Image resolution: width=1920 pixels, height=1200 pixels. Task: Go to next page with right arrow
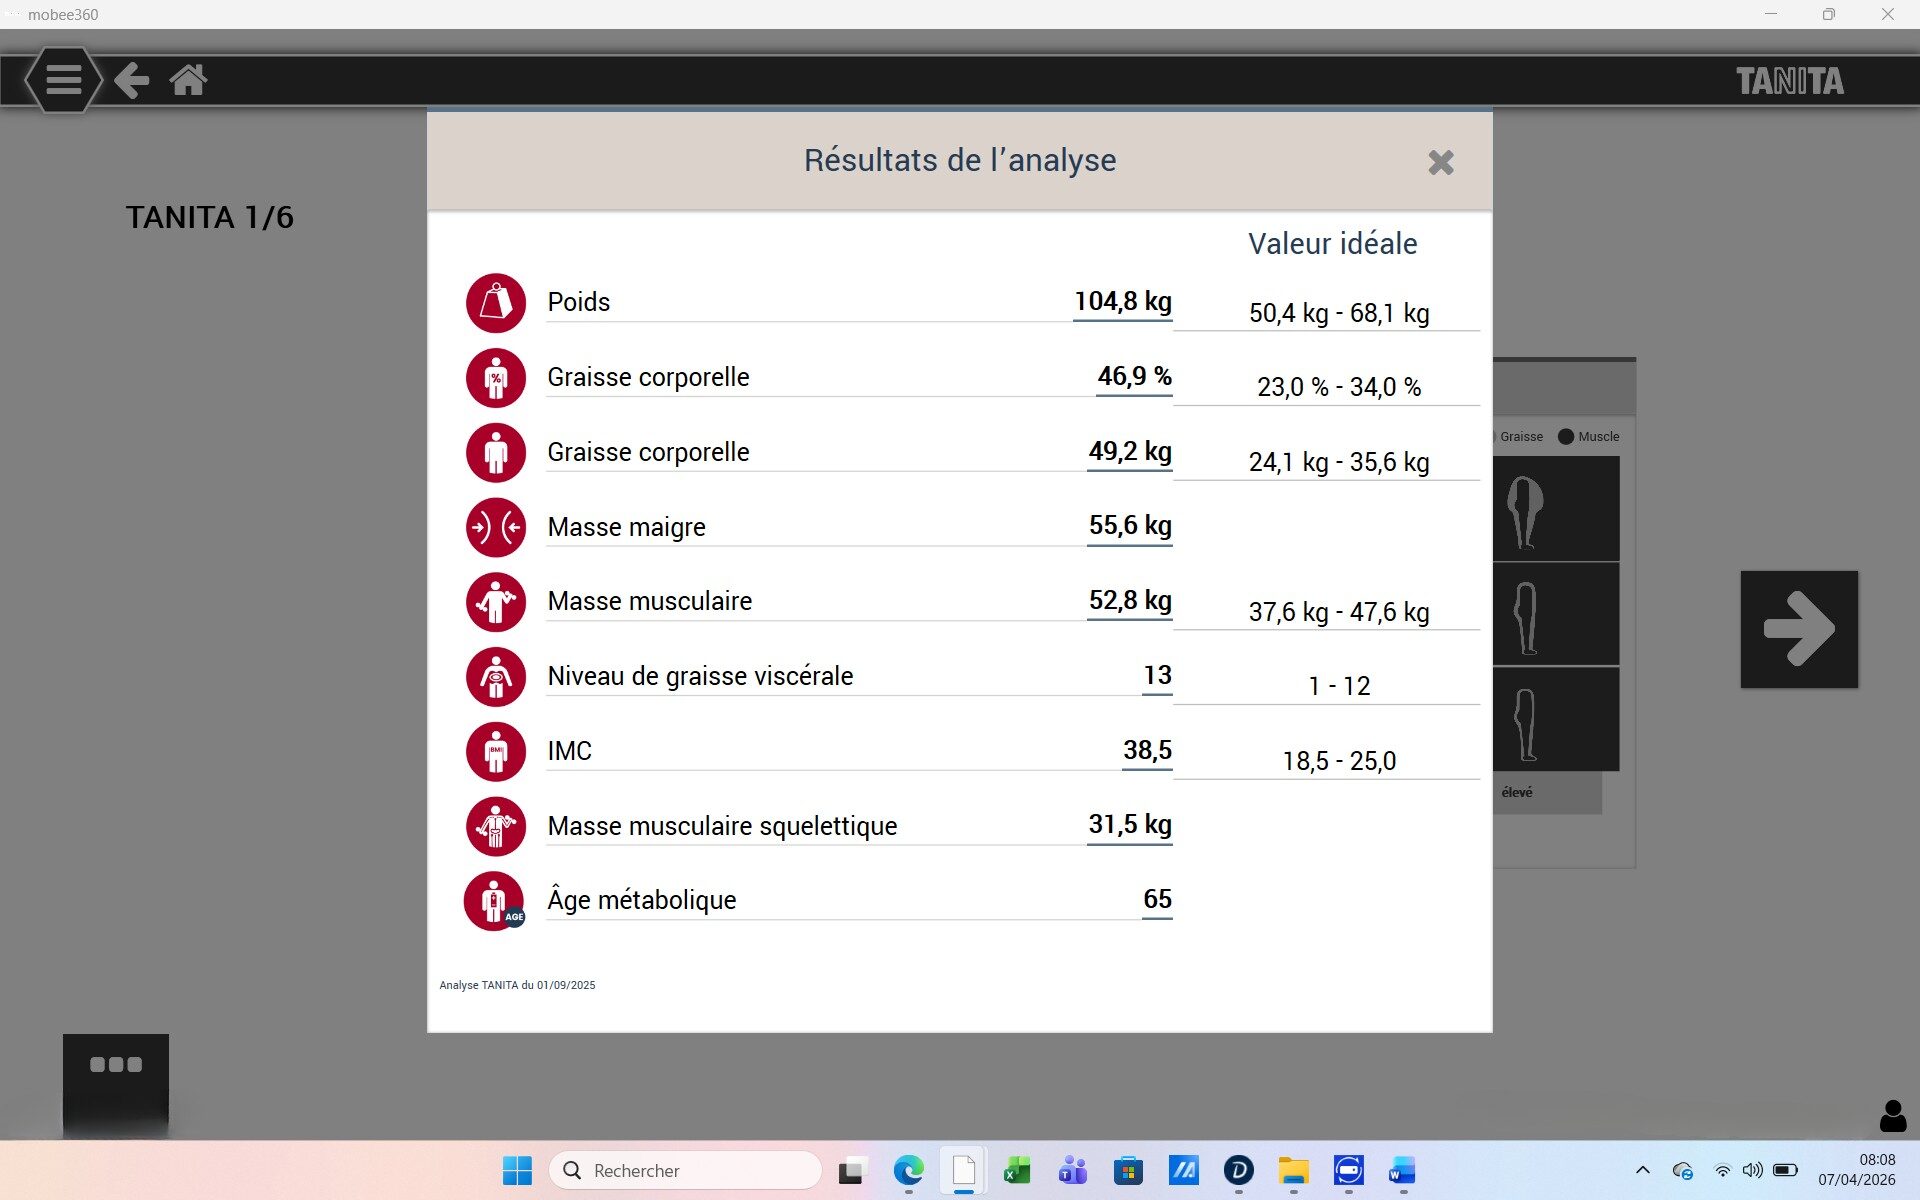[1798, 629]
